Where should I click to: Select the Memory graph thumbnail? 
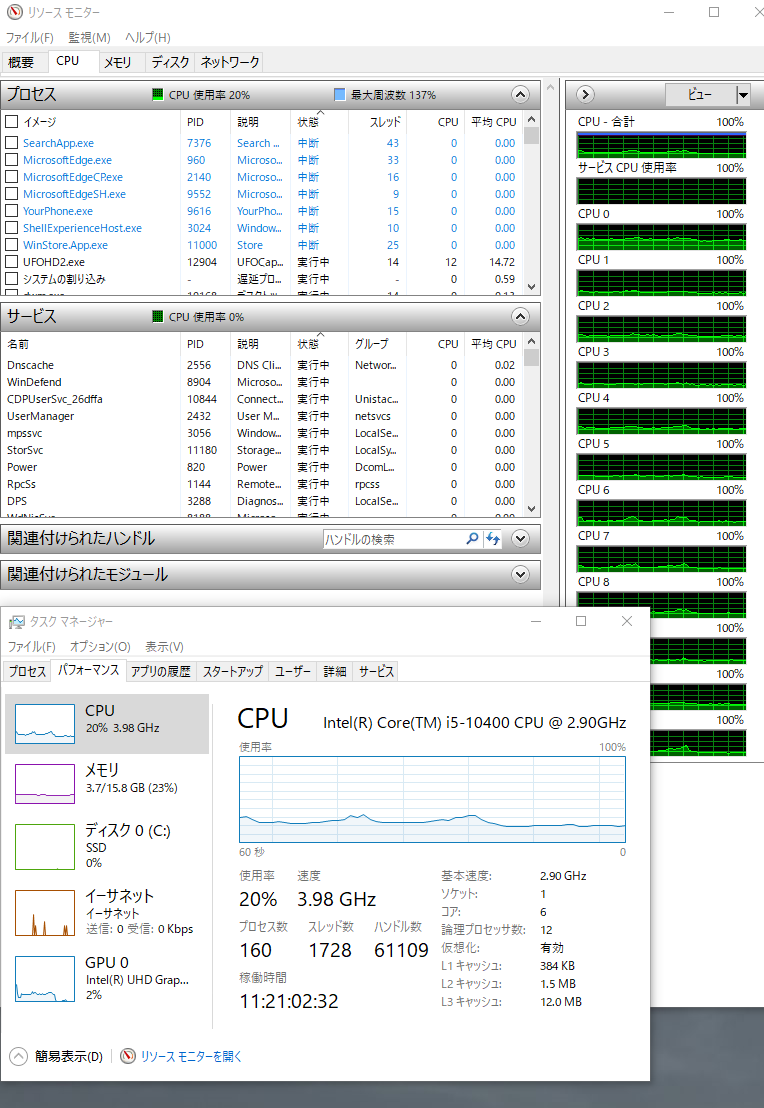coord(45,784)
